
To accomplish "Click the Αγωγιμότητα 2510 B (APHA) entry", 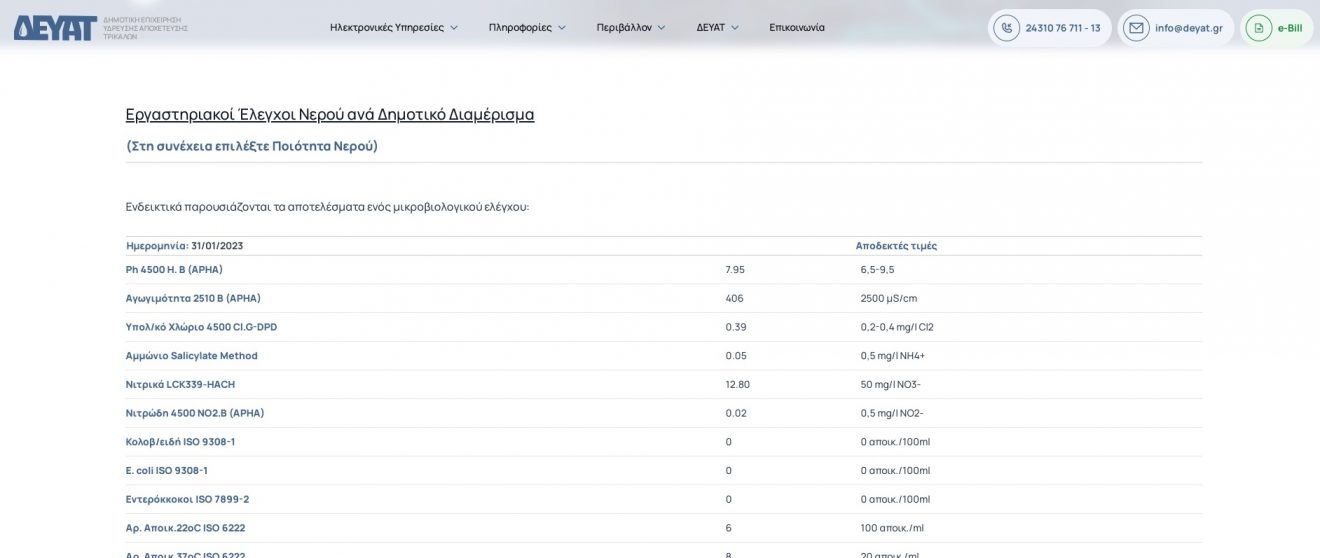I will pyautogui.click(x=193, y=298).
